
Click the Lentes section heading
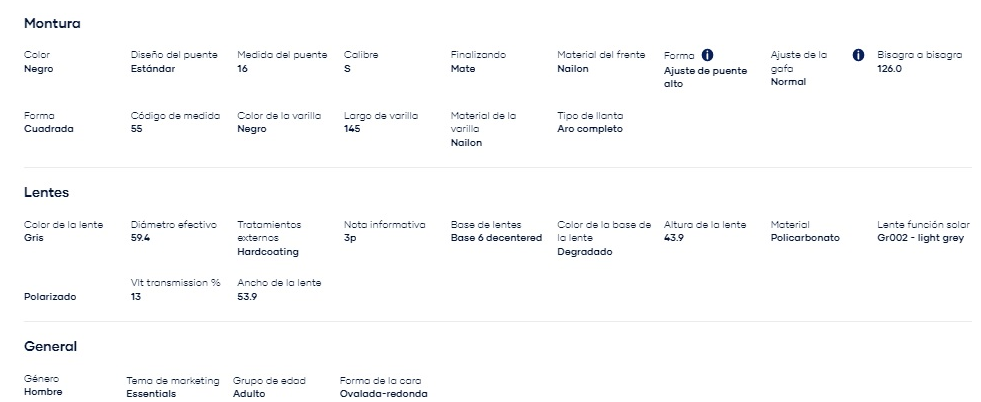pyautogui.click(x=46, y=193)
